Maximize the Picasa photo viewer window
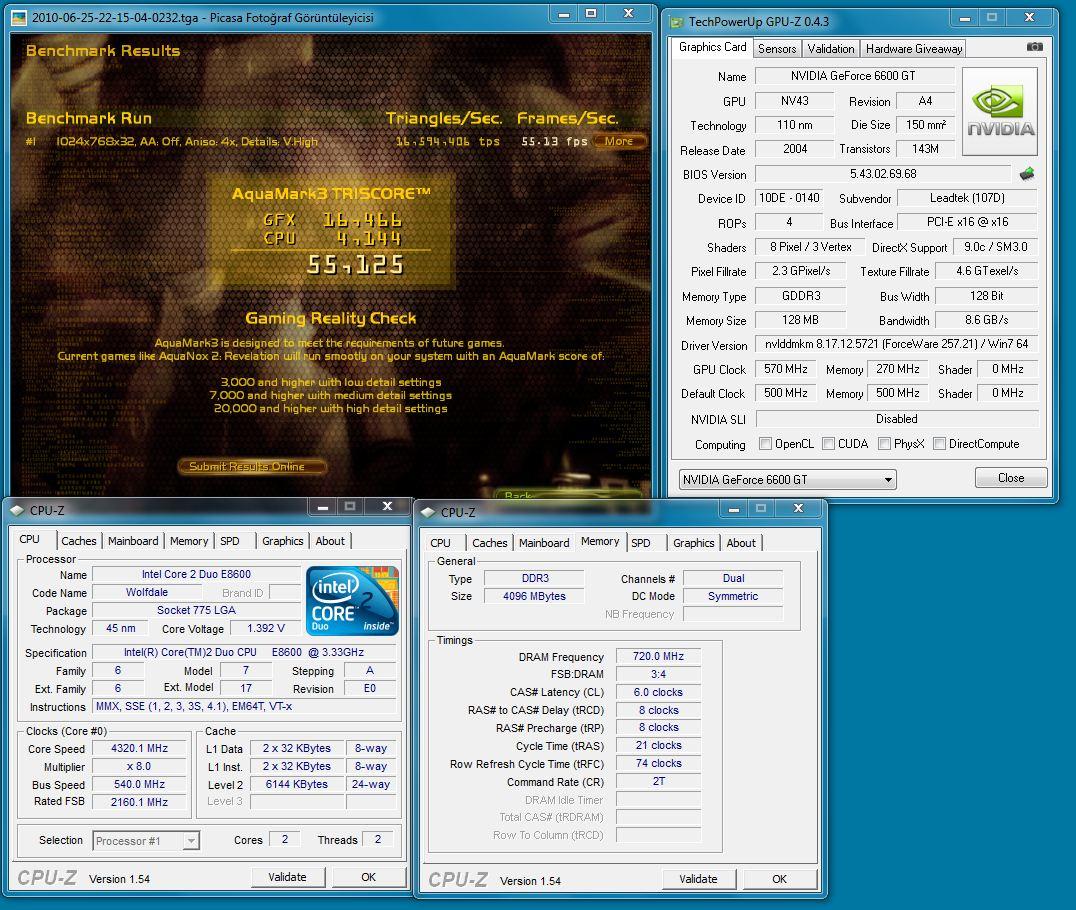Screen dimensions: 1076x910 coord(591,14)
